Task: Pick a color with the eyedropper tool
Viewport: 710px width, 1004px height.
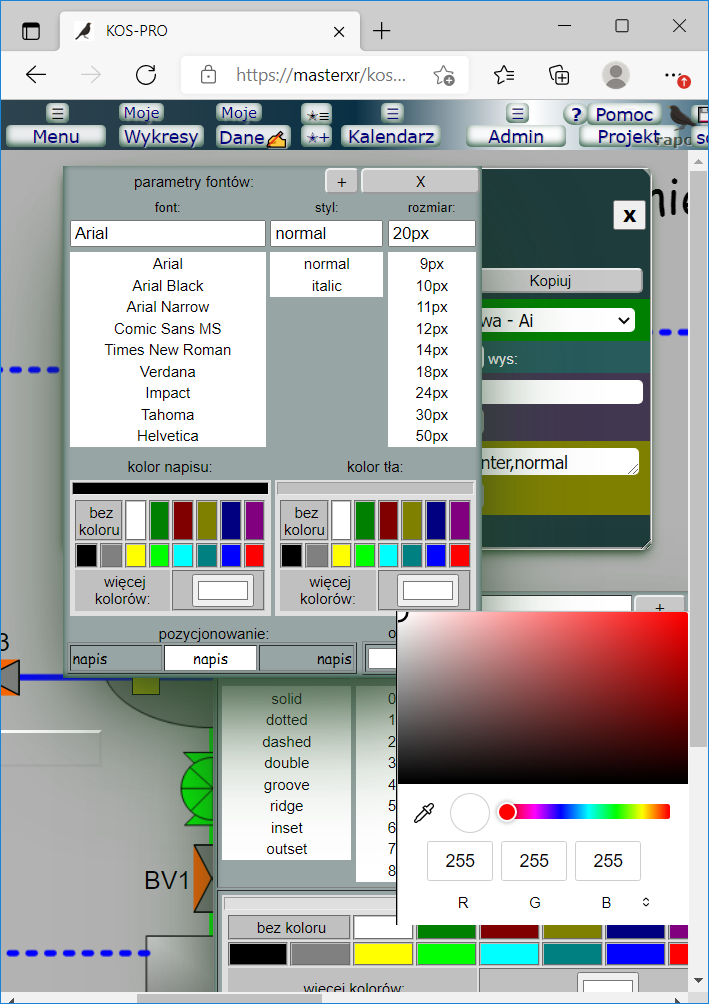Action: [424, 812]
